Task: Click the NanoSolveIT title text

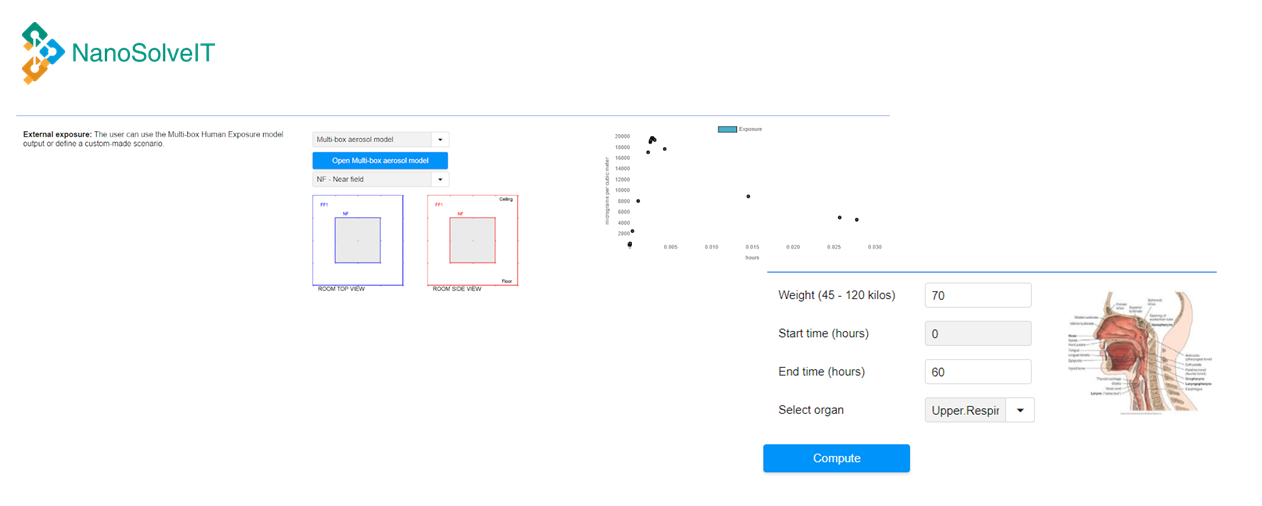Action: coord(143,53)
